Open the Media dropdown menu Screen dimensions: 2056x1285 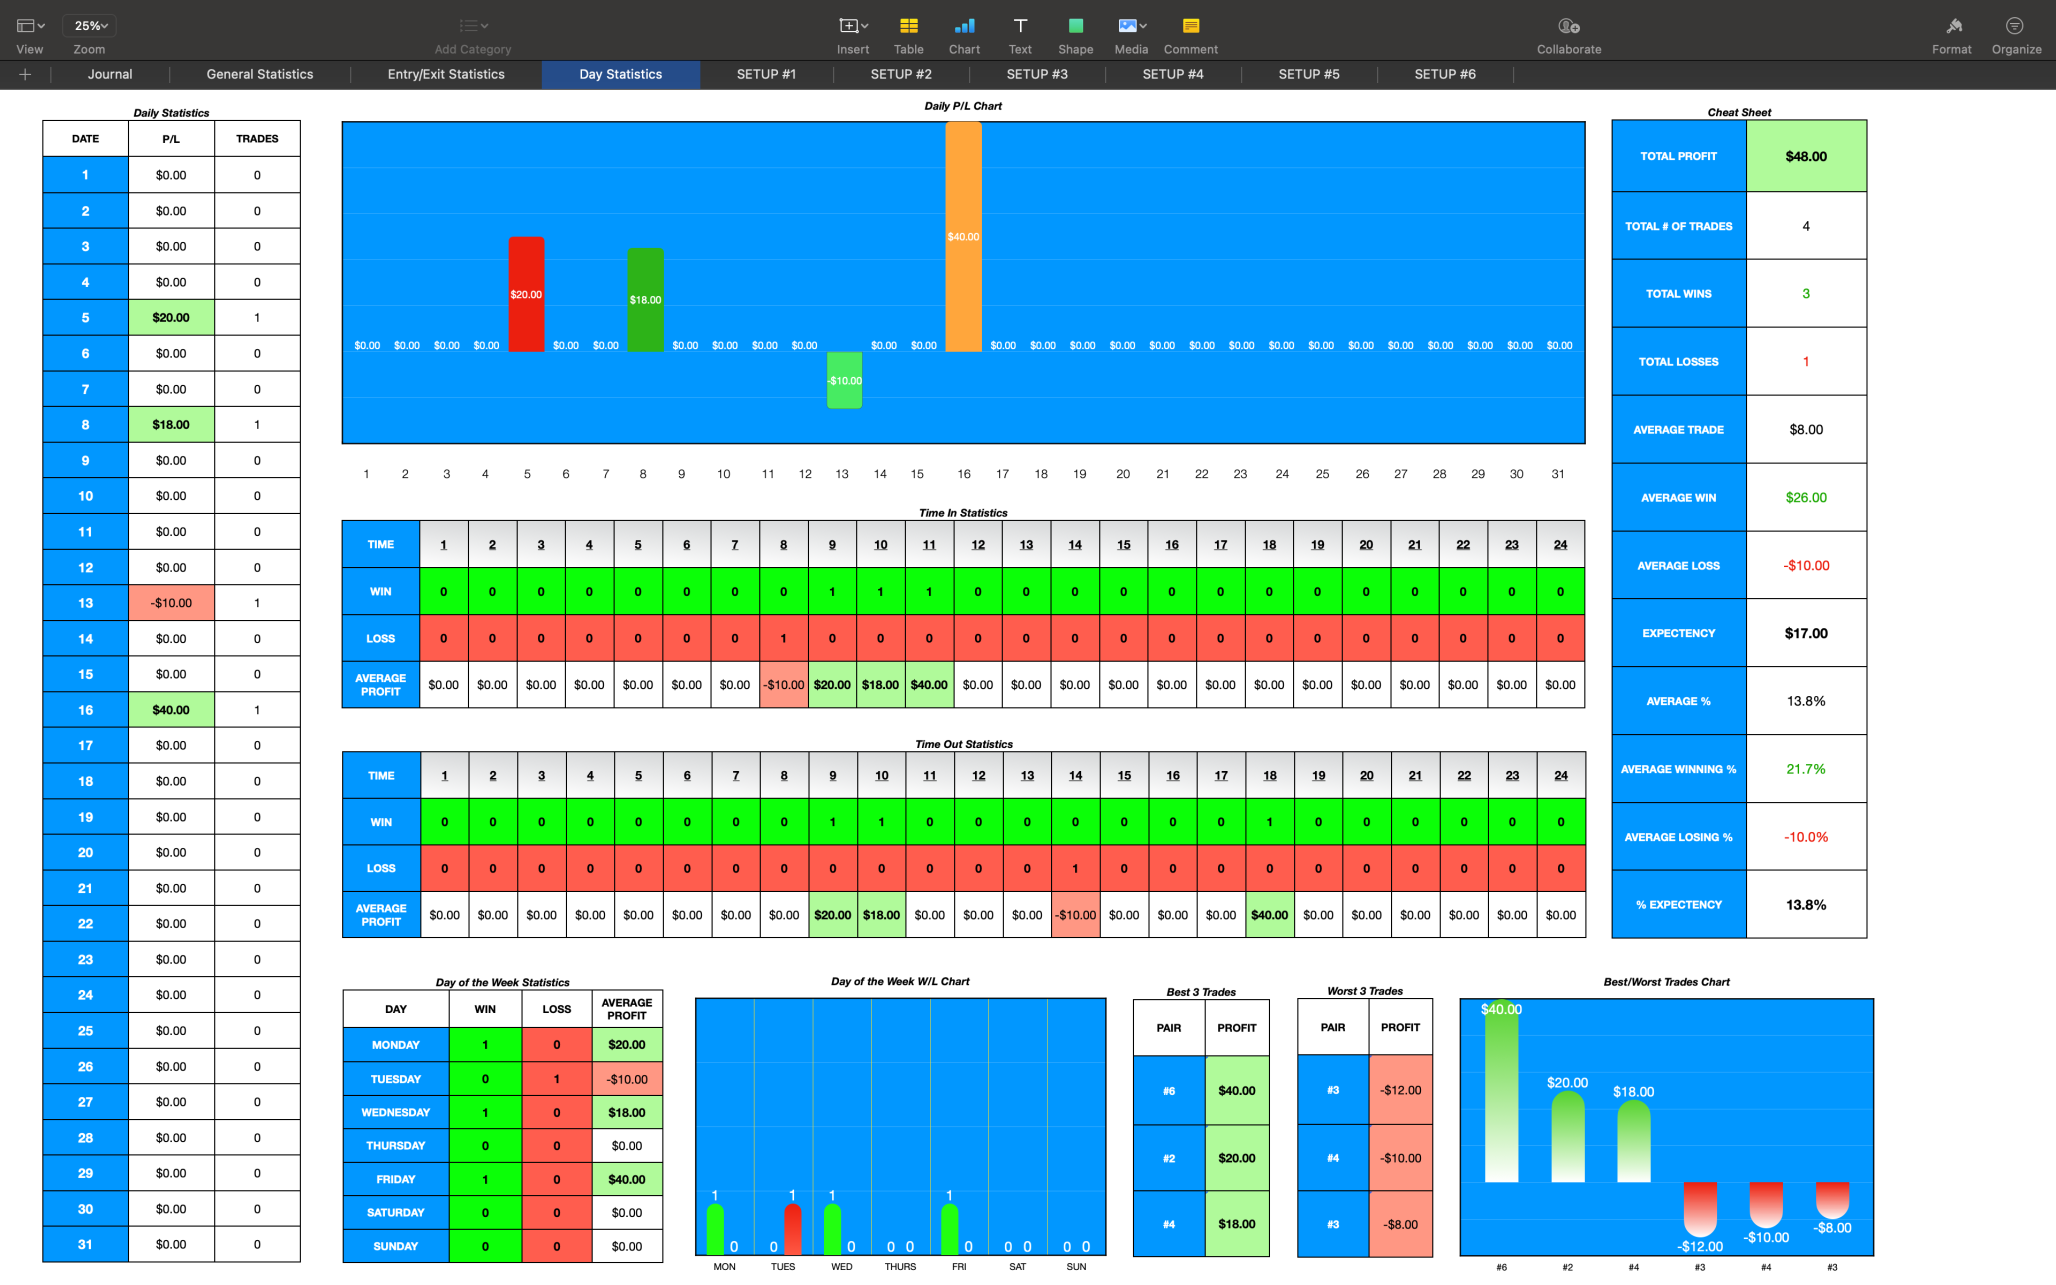pyautogui.click(x=1131, y=26)
